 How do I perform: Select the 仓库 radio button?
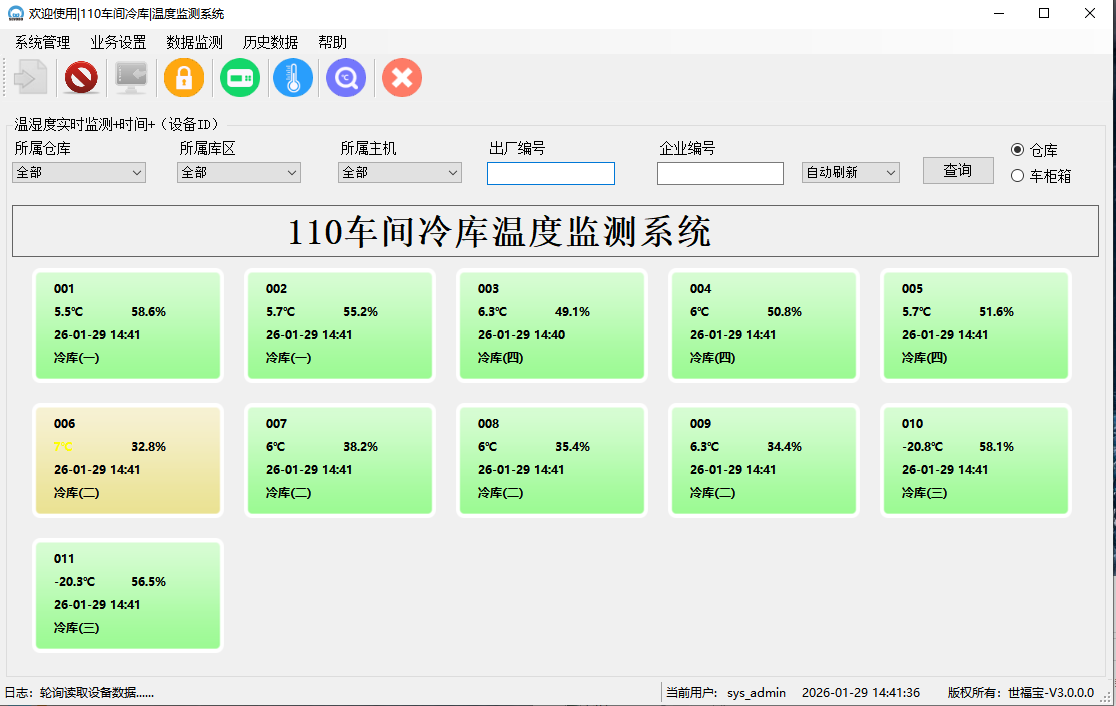click(1018, 150)
